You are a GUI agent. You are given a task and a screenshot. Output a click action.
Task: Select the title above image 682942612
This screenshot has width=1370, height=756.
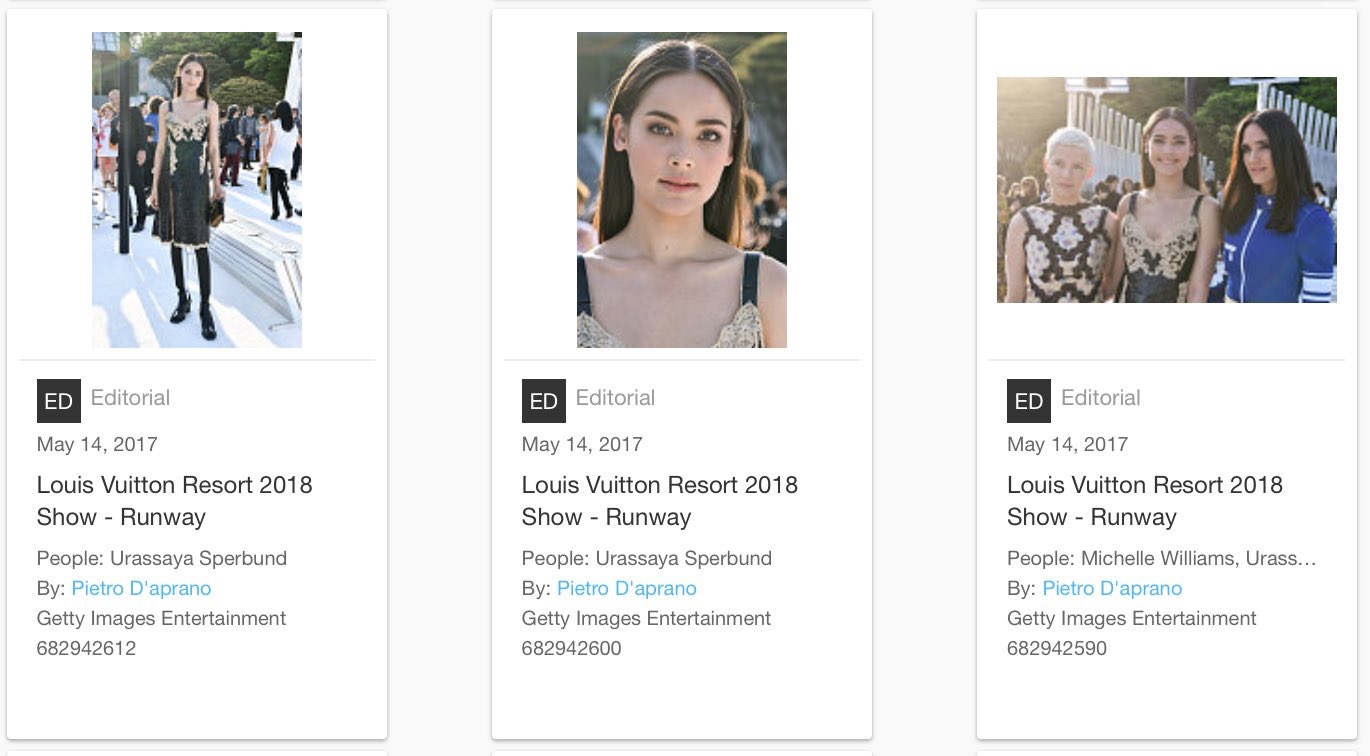[175, 501]
